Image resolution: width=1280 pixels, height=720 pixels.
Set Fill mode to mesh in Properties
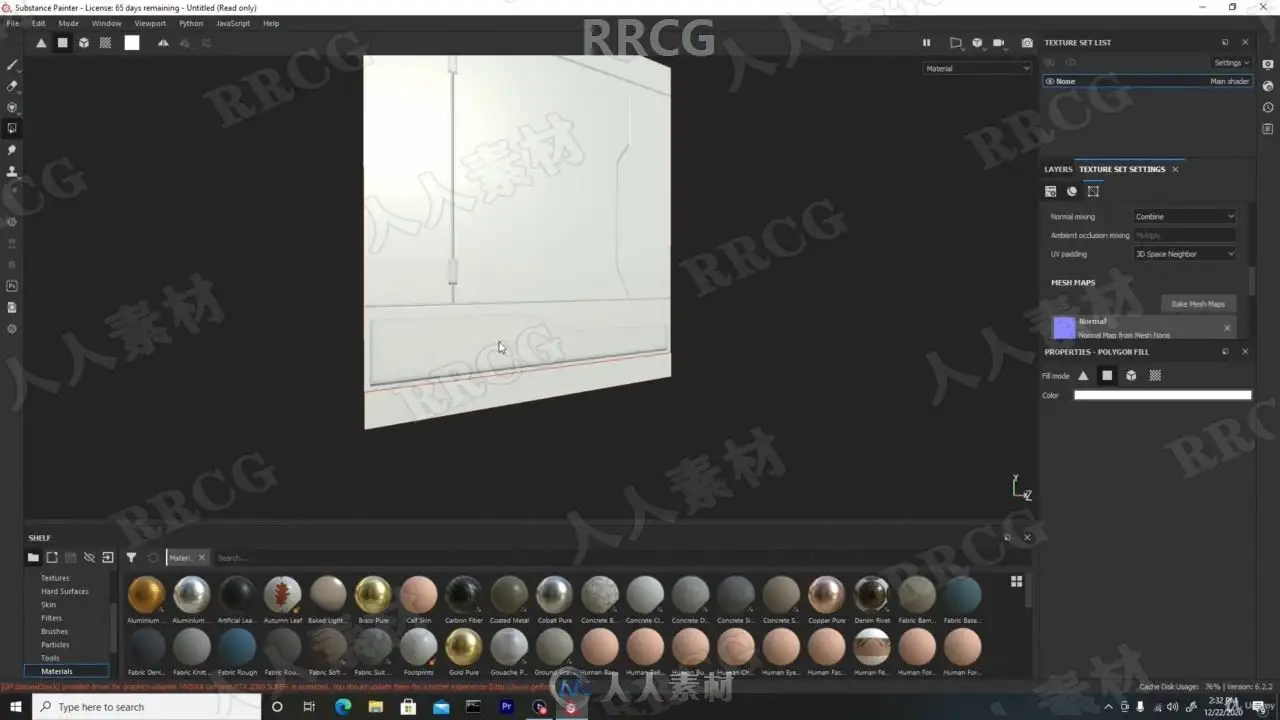click(1131, 376)
